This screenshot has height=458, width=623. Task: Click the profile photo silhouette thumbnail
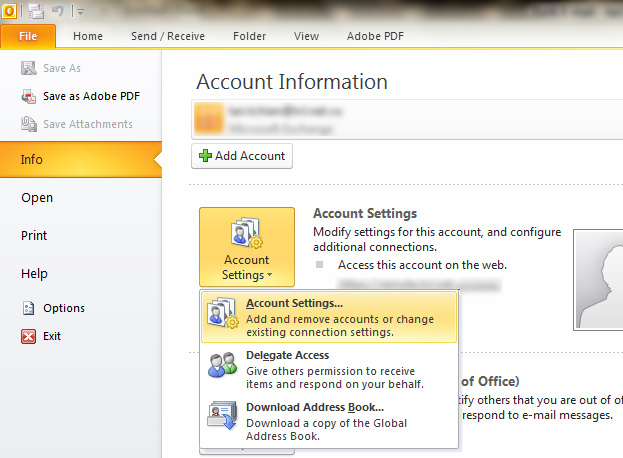point(598,280)
